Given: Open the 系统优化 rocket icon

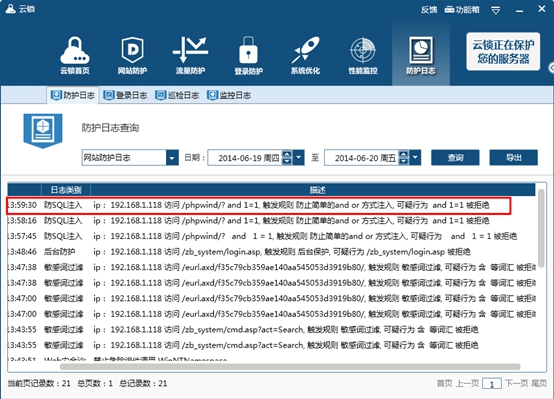Looking at the screenshot, I should click(x=306, y=55).
